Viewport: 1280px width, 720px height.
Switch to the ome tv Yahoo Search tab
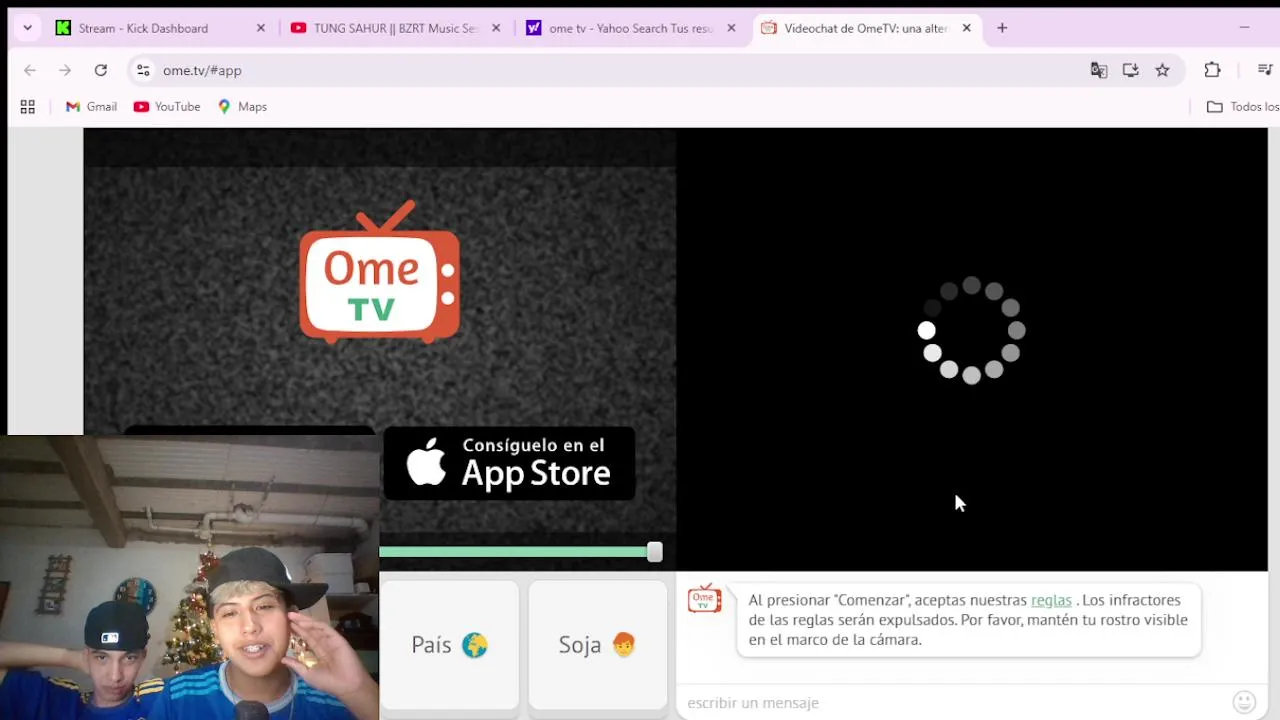coord(630,28)
